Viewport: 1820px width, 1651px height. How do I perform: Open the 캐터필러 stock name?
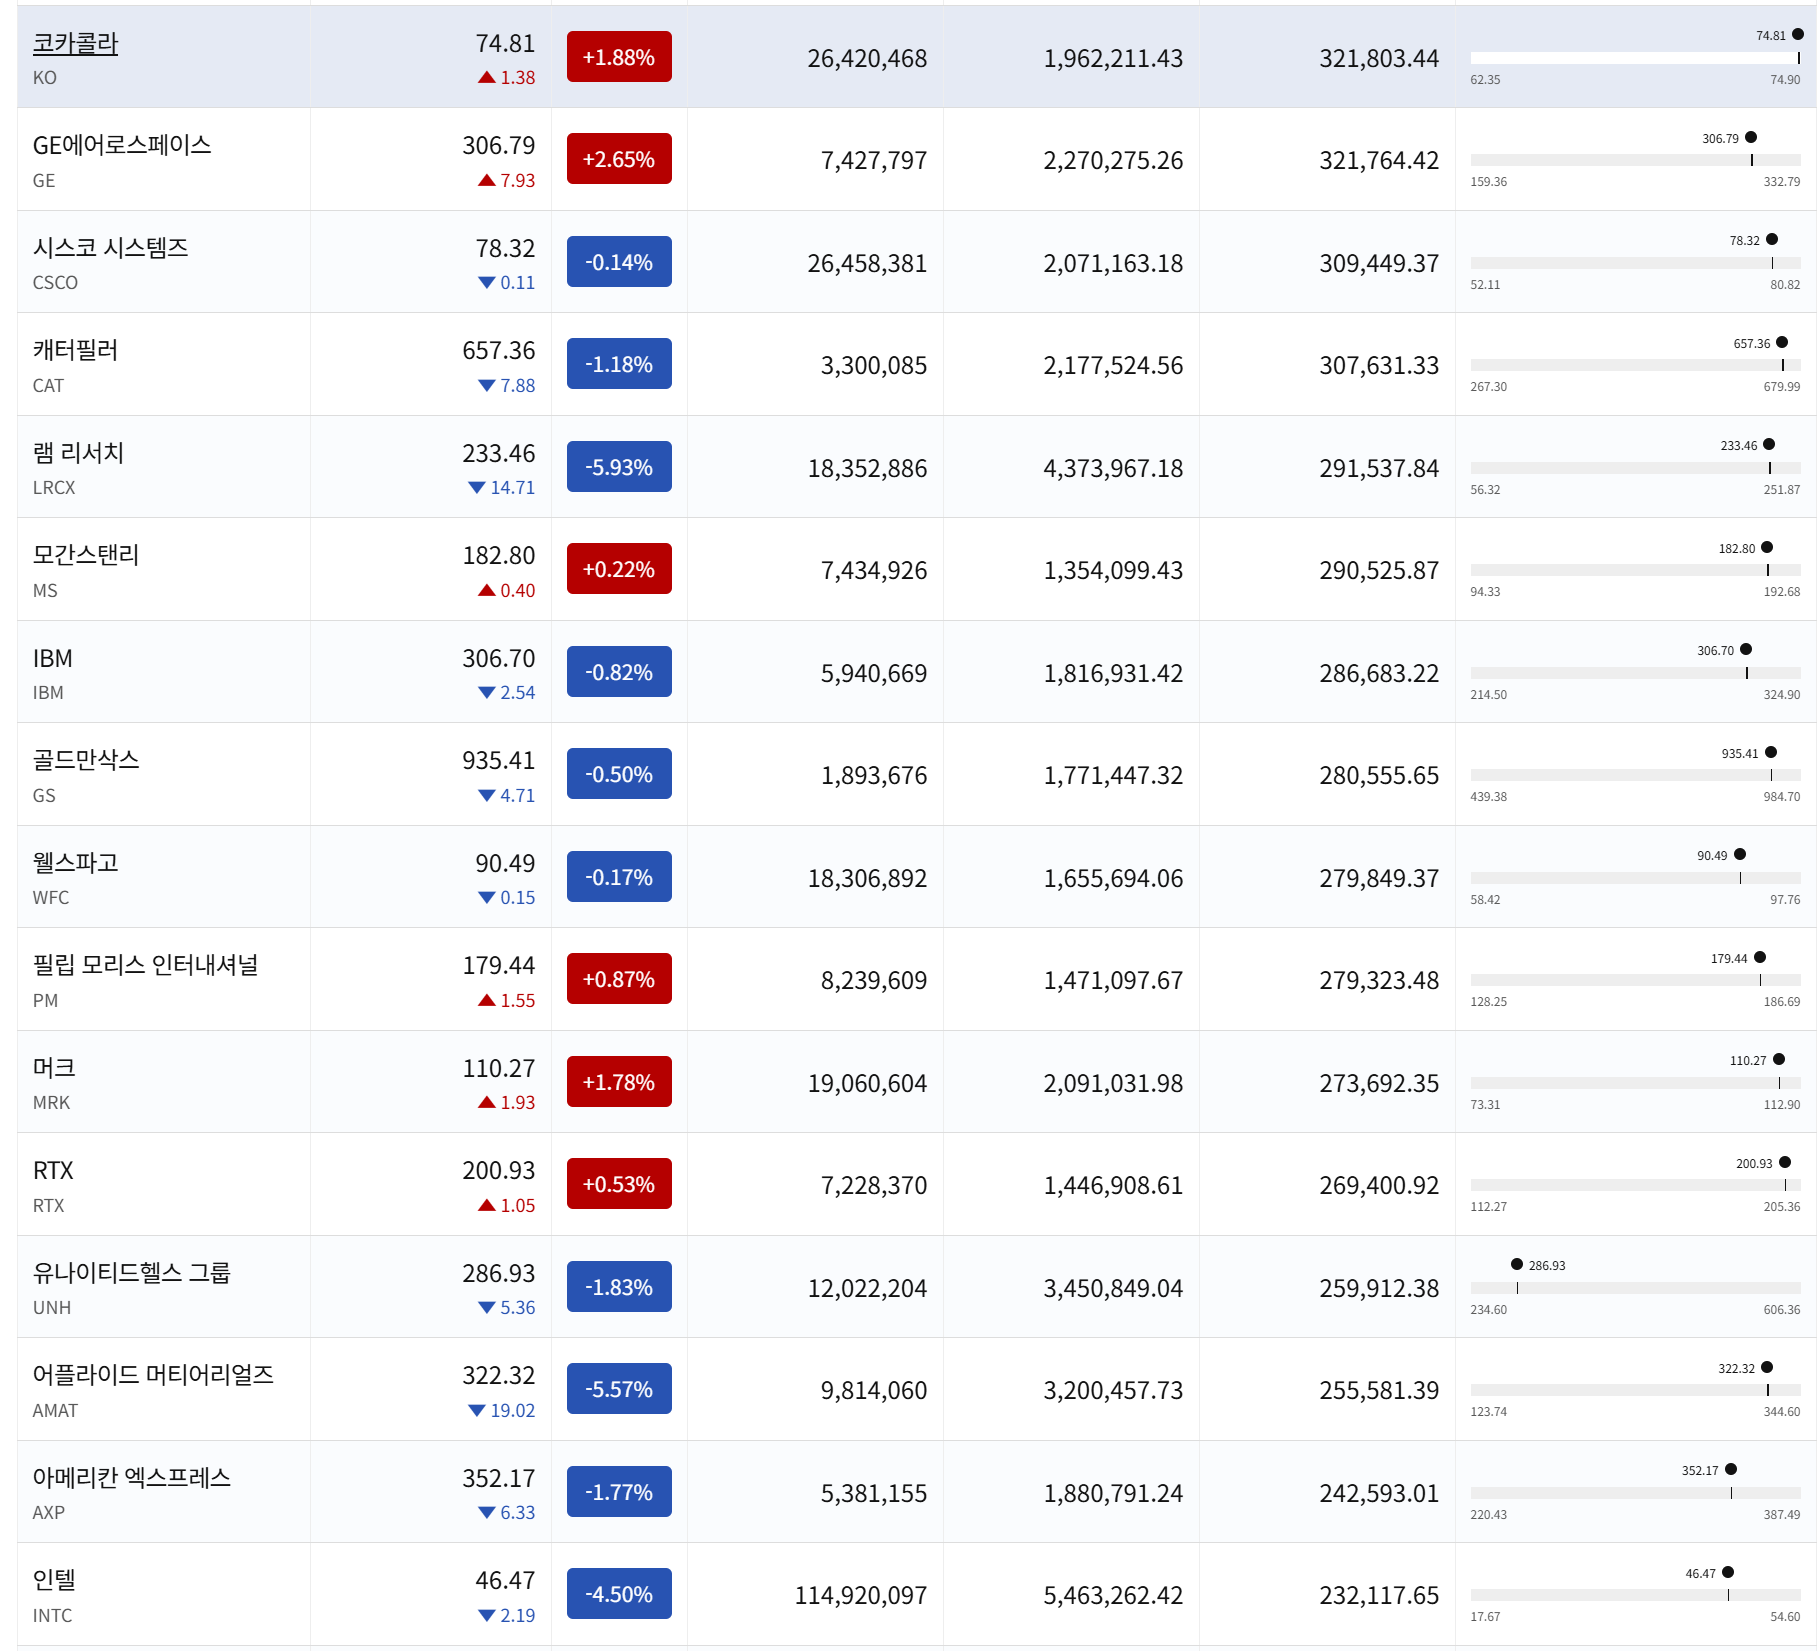click(75, 351)
